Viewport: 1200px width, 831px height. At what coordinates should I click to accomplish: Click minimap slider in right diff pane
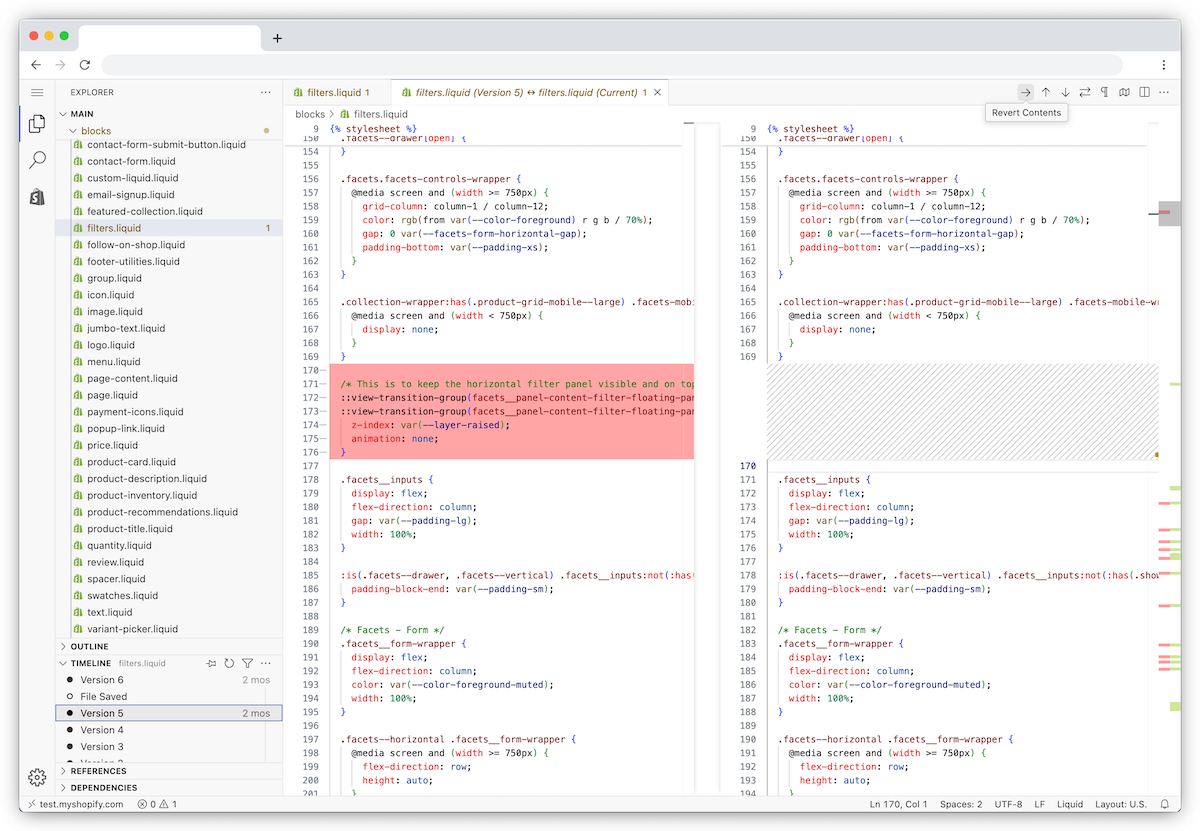1169,213
